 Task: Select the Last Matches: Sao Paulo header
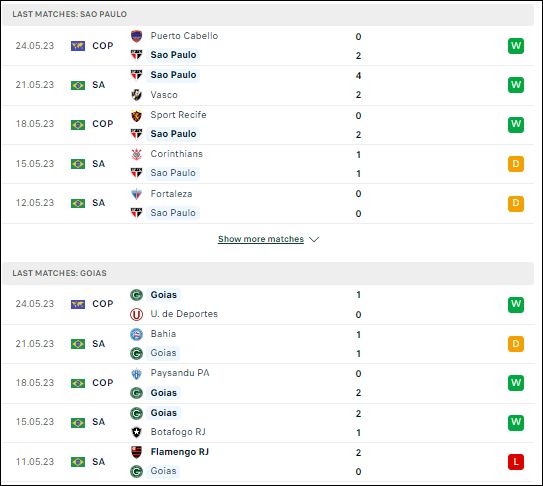pos(268,14)
